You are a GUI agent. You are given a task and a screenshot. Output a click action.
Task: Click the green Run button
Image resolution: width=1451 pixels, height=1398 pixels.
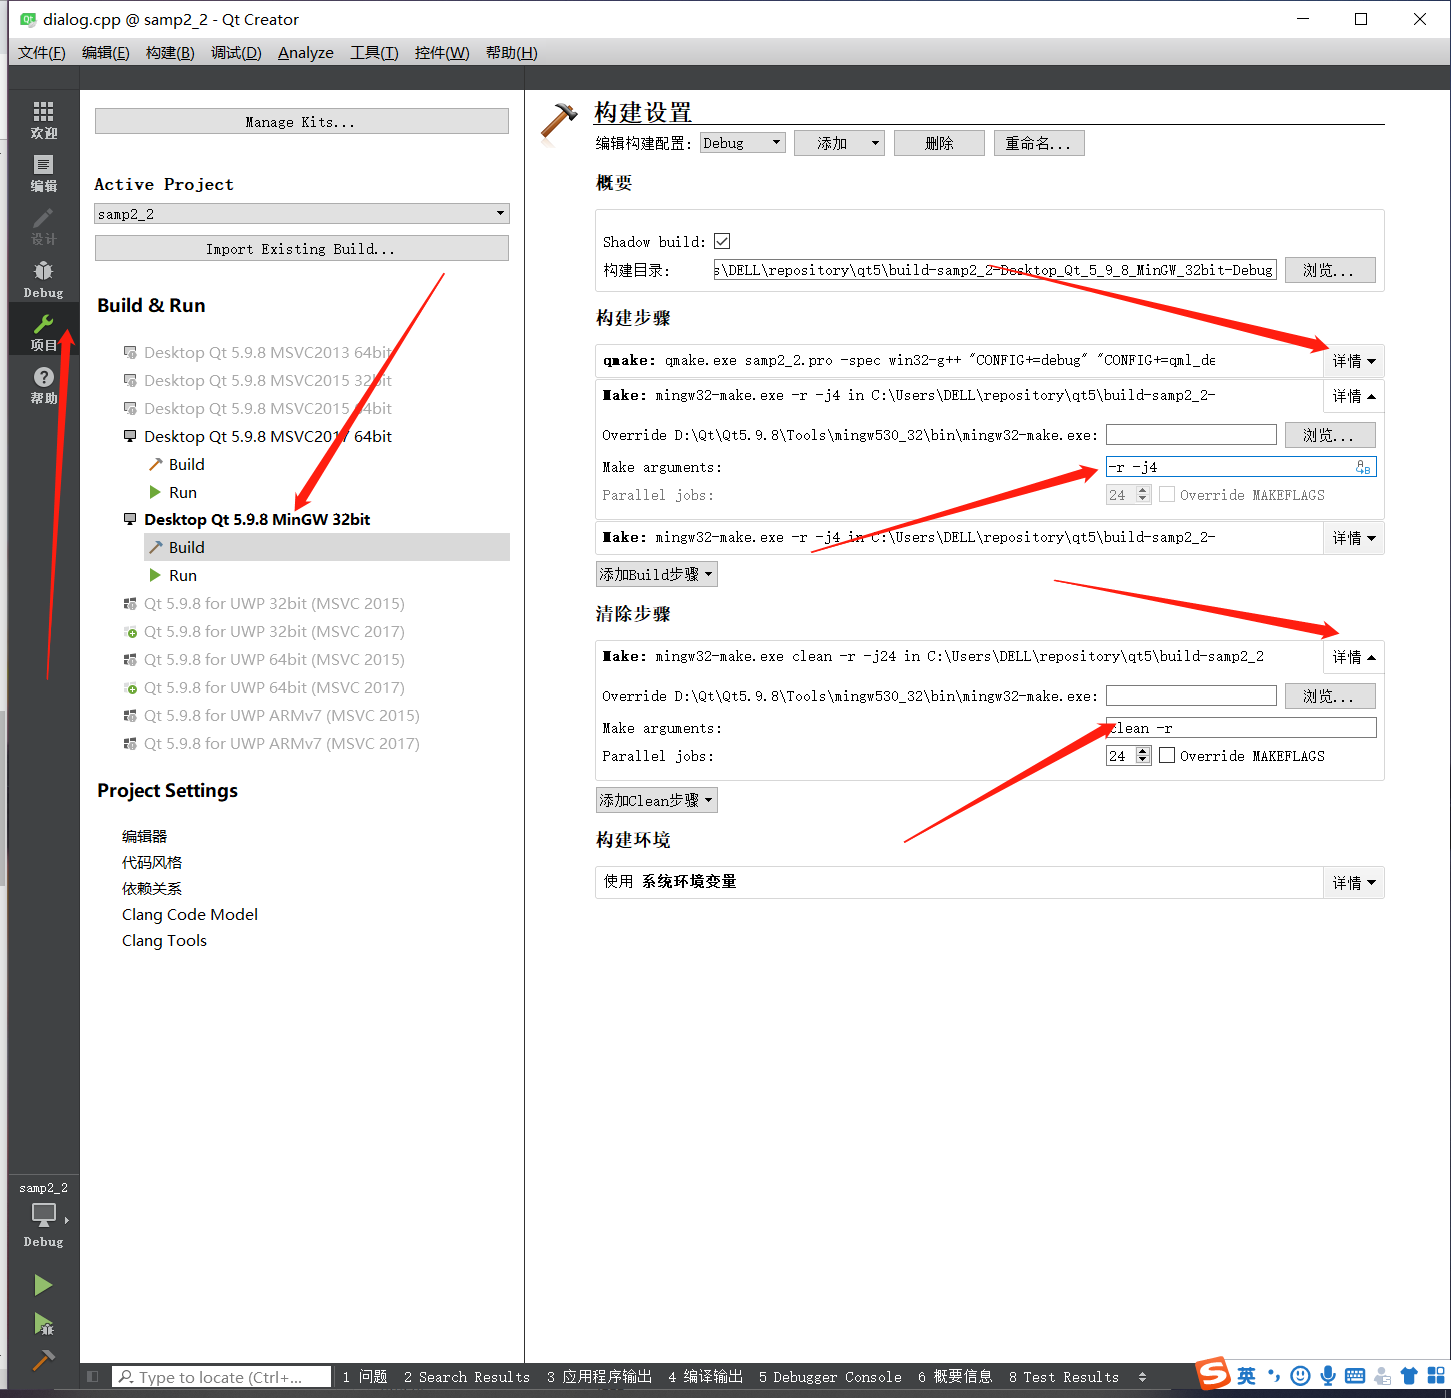[x=43, y=1284]
